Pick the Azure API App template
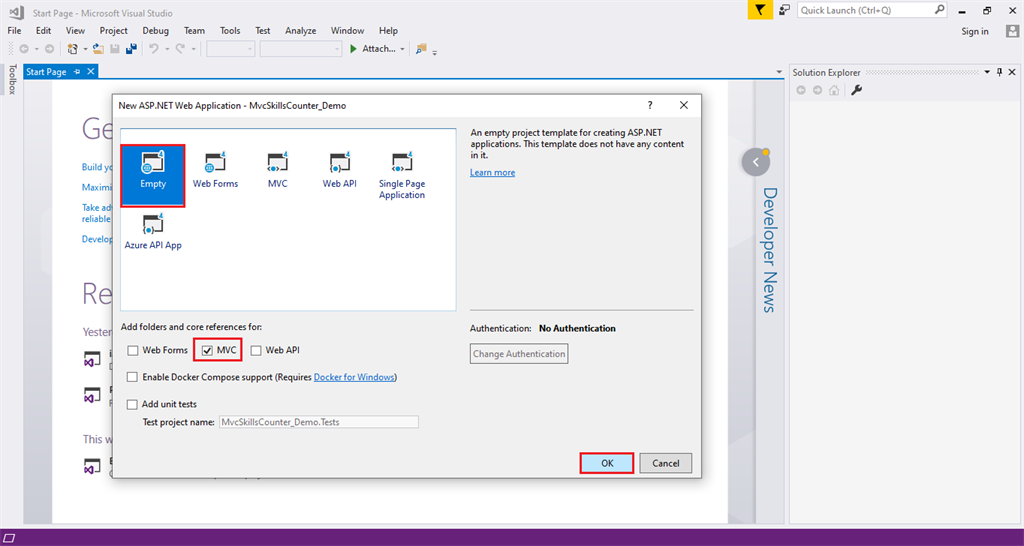Image resolution: width=1024 pixels, height=546 pixels. [153, 233]
